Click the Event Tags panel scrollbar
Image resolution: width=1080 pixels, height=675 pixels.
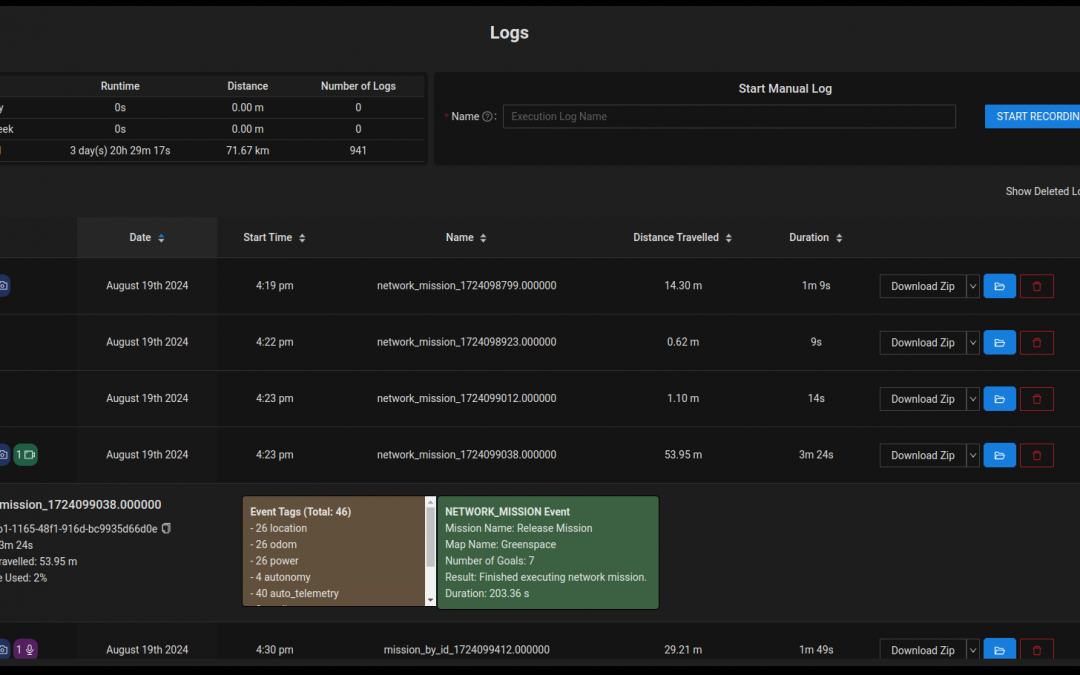click(x=431, y=540)
